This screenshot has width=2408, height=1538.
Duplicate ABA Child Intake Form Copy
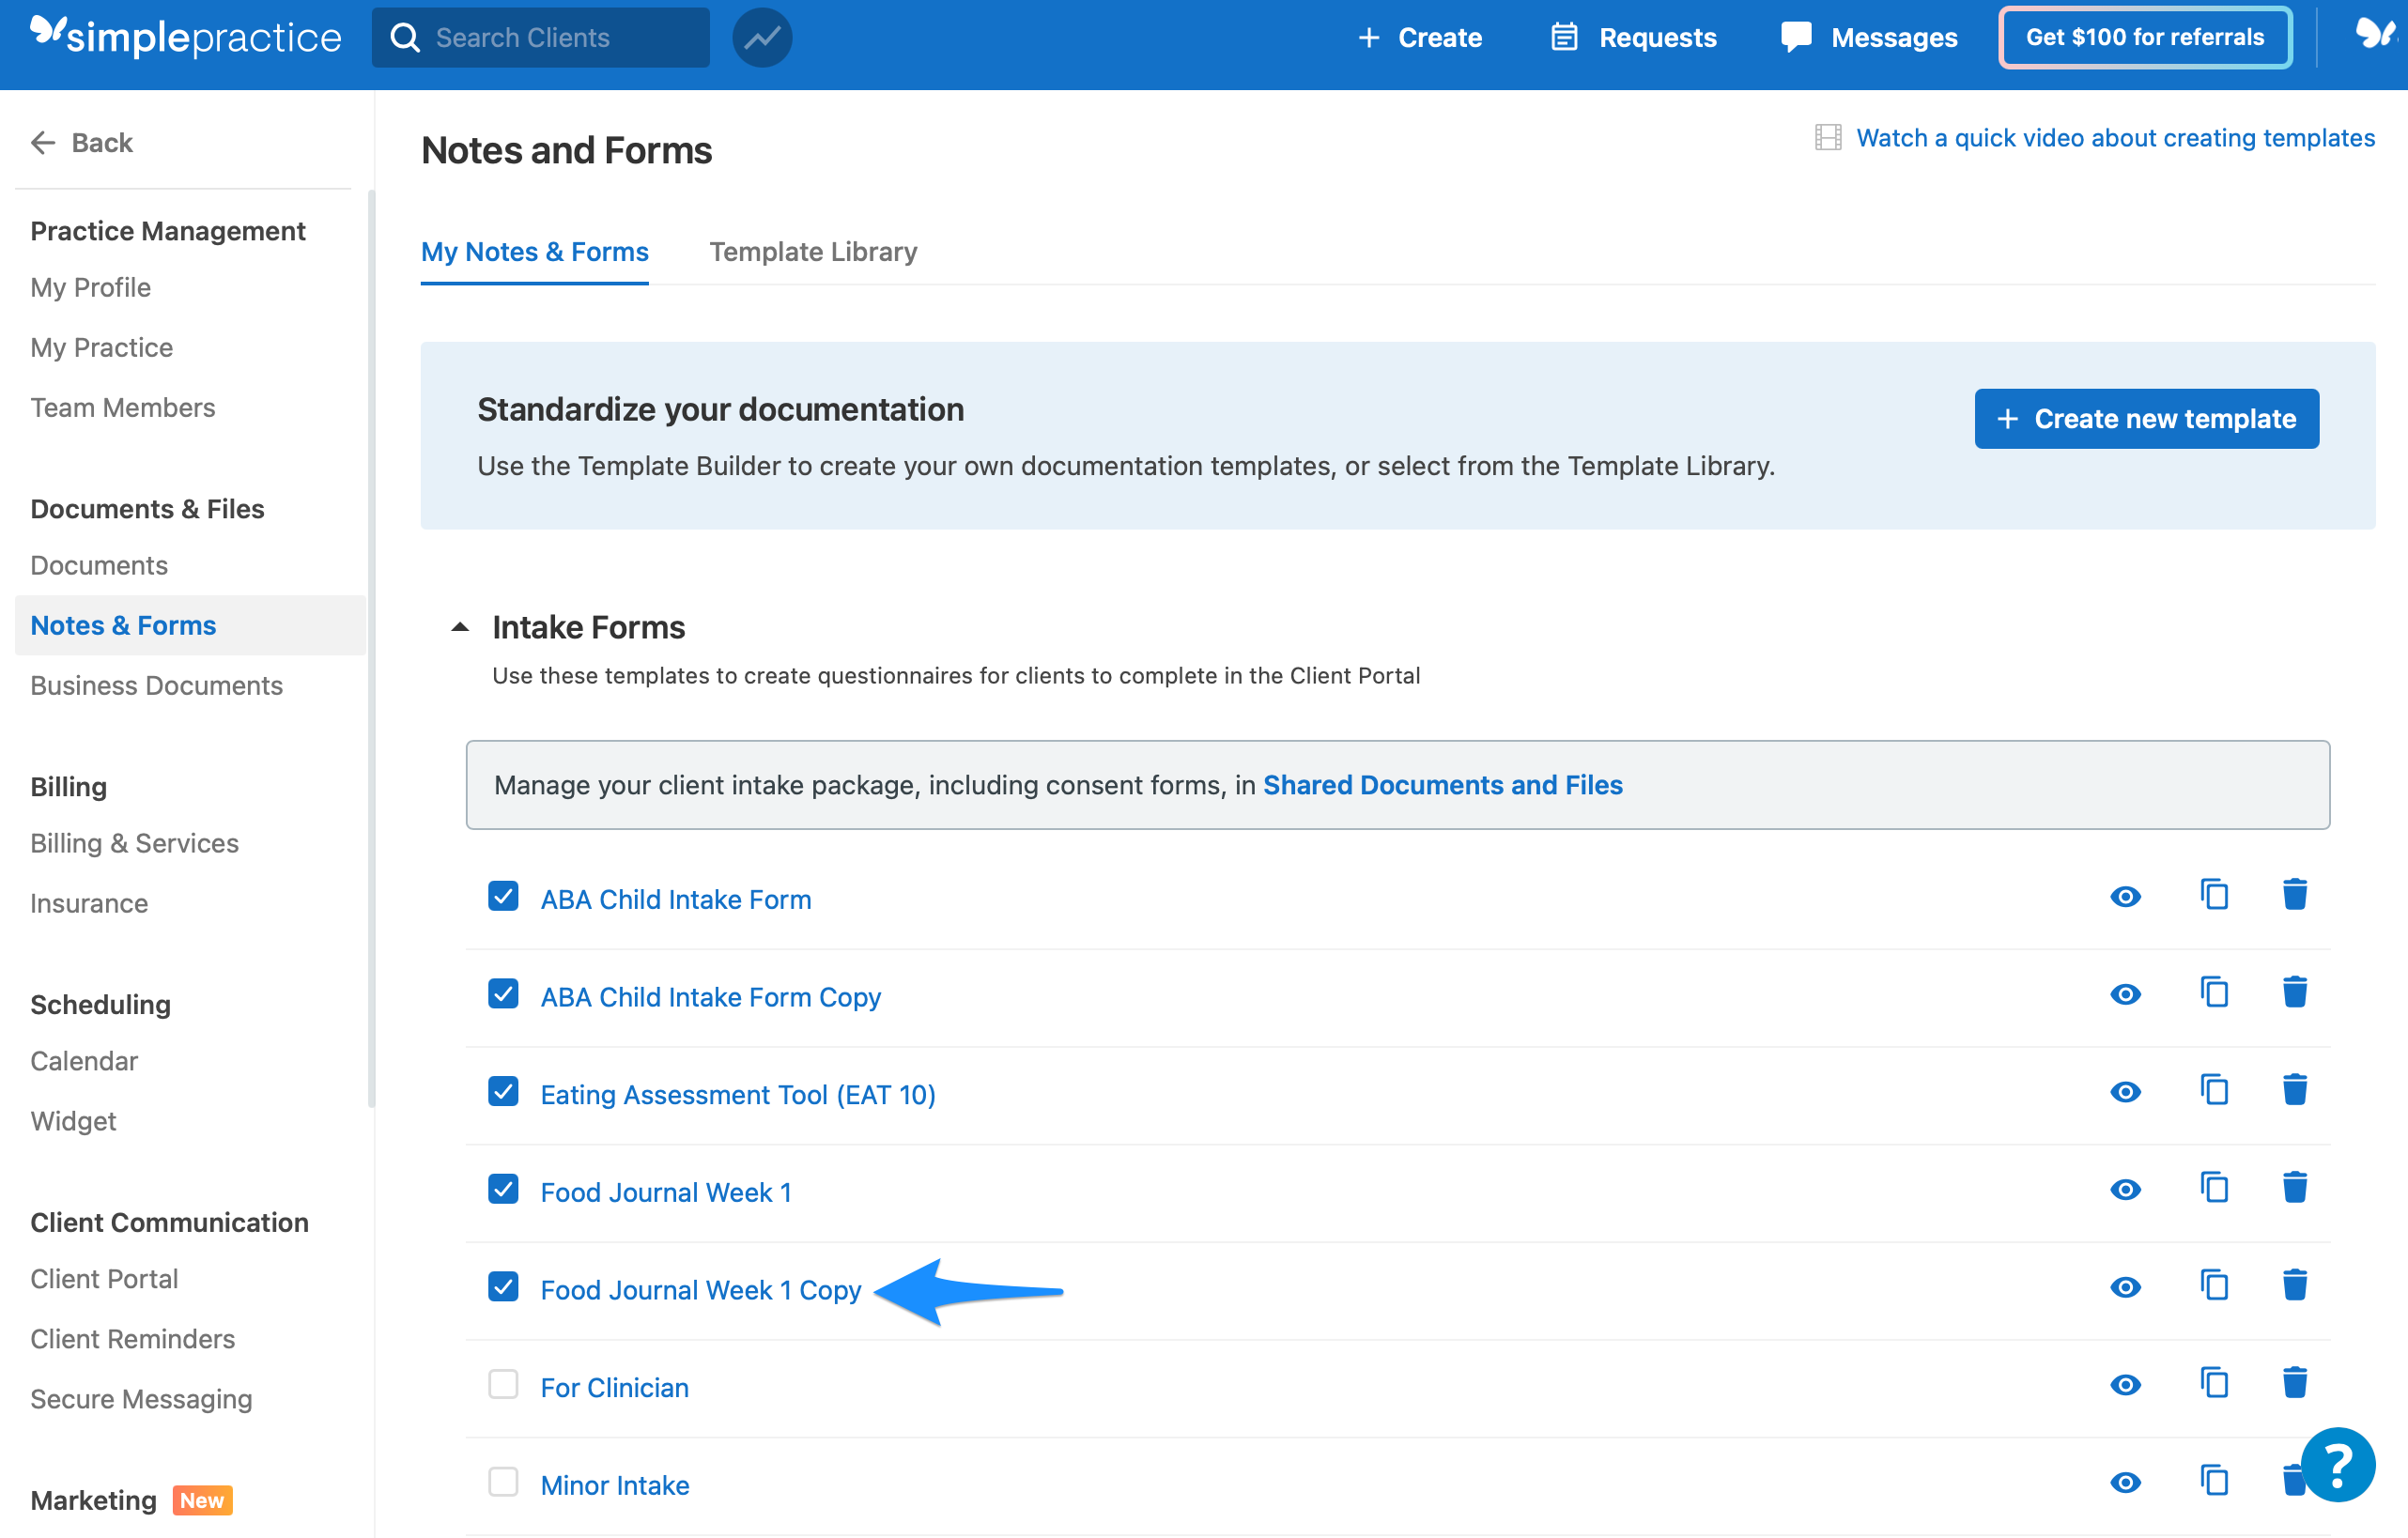[x=2214, y=992]
